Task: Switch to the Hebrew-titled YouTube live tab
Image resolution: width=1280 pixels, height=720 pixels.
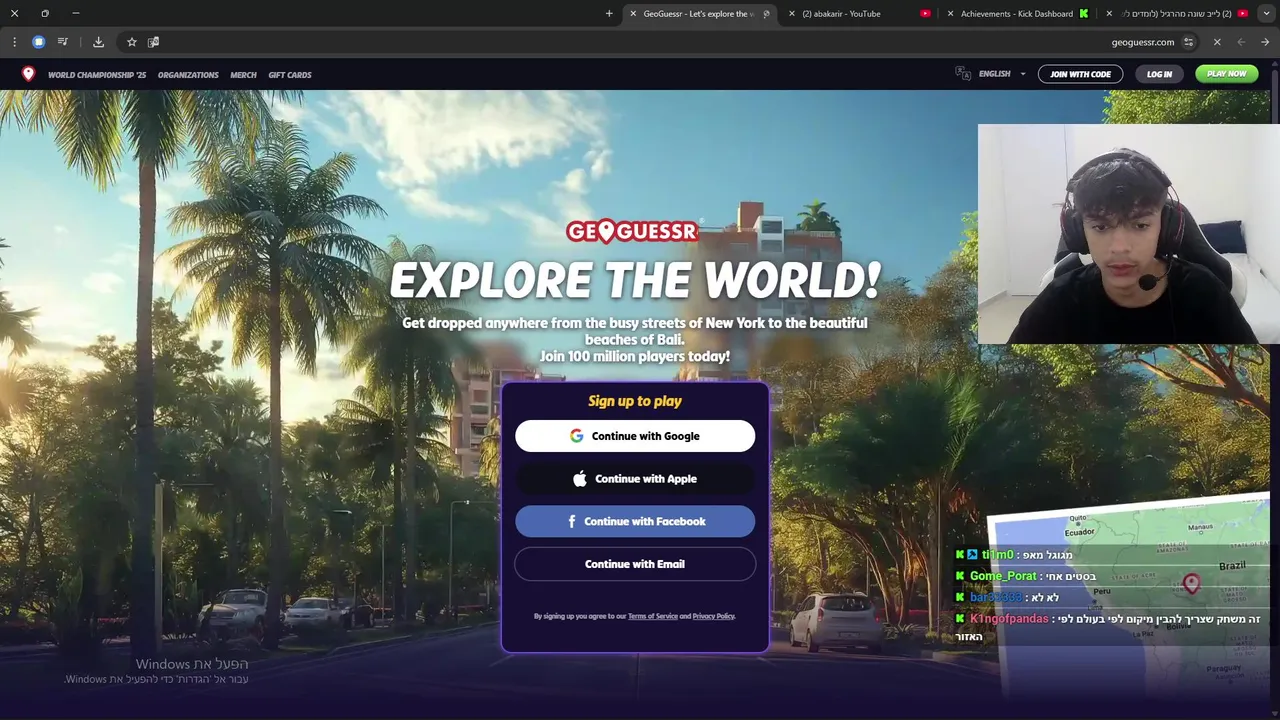Action: click(1176, 14)
